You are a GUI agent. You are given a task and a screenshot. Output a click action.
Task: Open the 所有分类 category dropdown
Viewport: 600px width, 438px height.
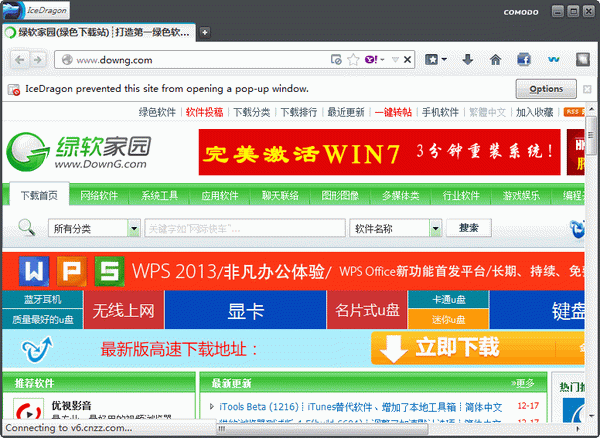tap(134, 228)
